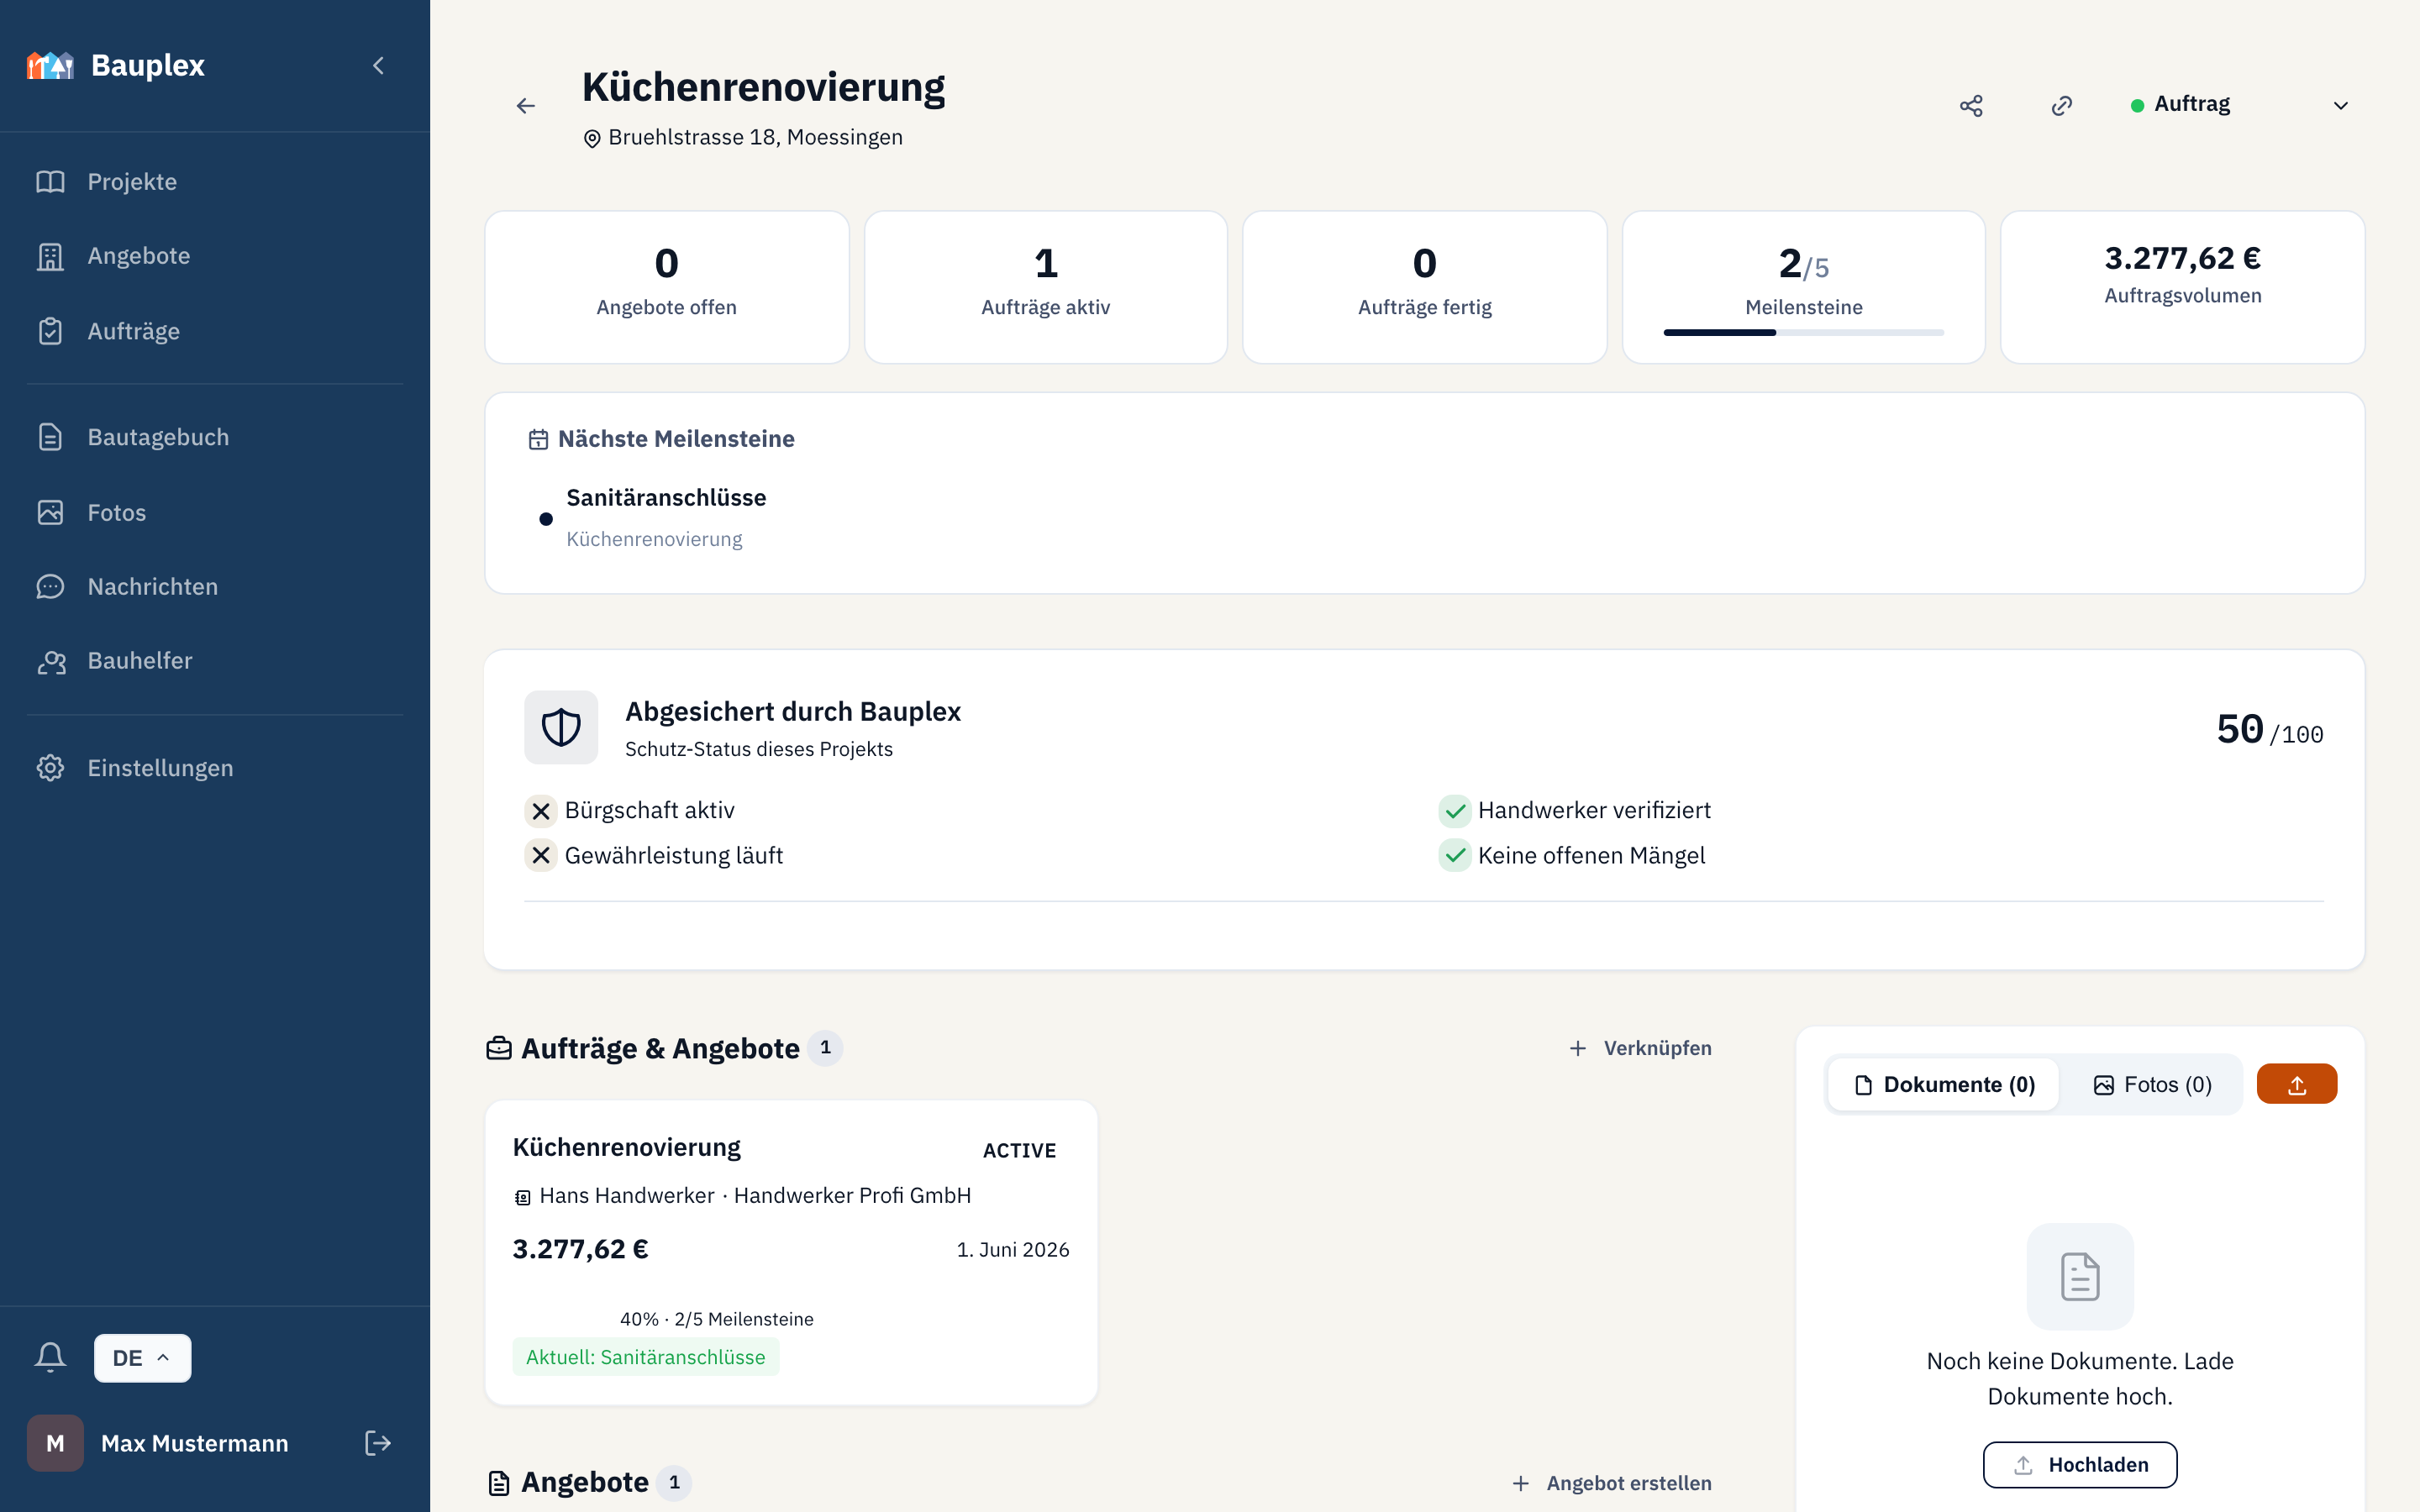The image size is (2420, 1512).
Task: Click the Aufträge aktiv card
Action: (1045, 287)
